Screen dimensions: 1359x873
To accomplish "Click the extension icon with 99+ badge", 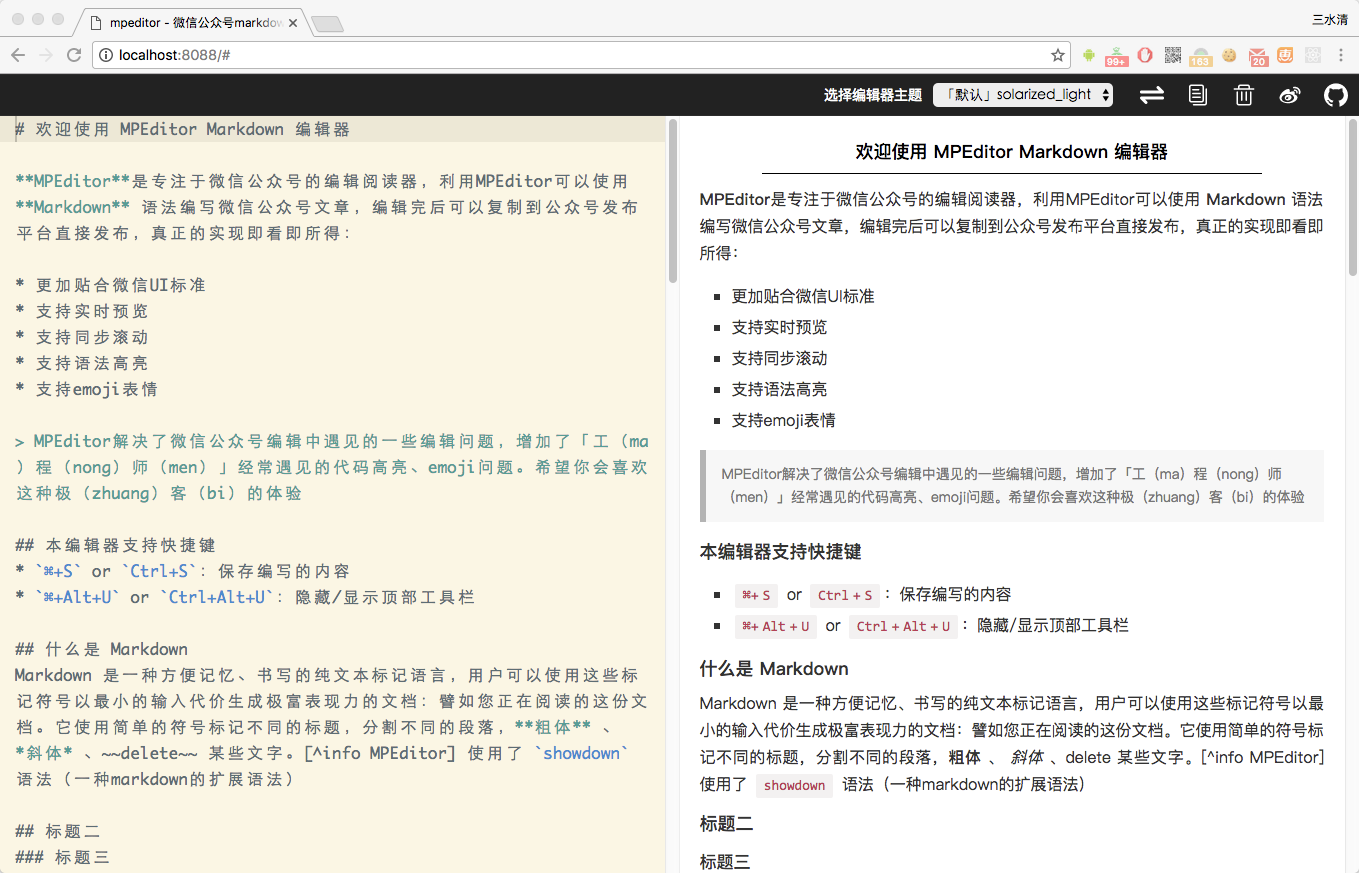I will tap(1117, 56).
